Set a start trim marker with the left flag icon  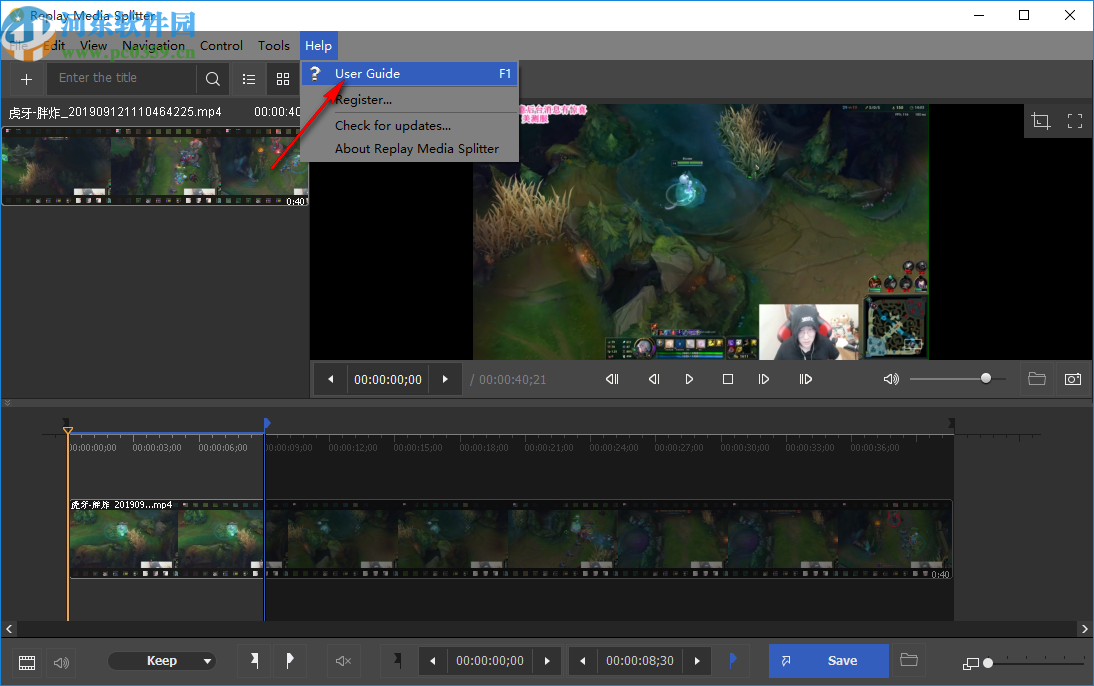click(x=253, y=660)
